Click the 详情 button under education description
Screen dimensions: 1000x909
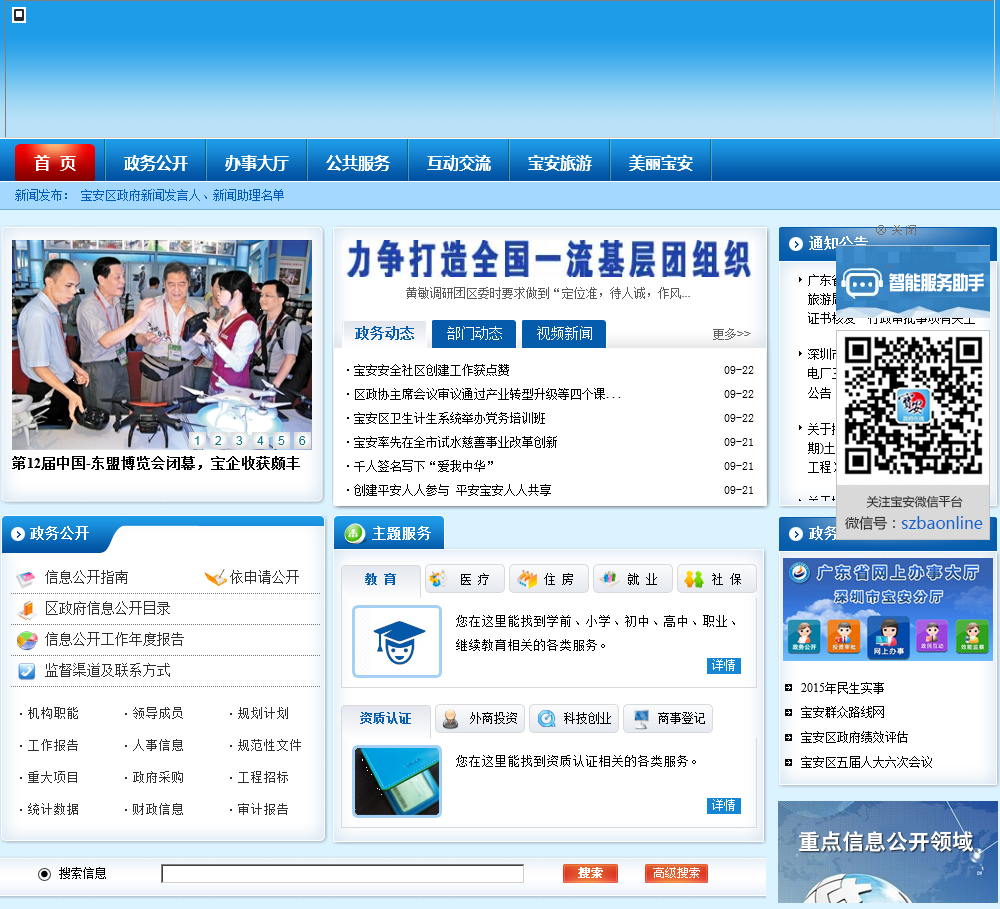(x=724, y=665)
